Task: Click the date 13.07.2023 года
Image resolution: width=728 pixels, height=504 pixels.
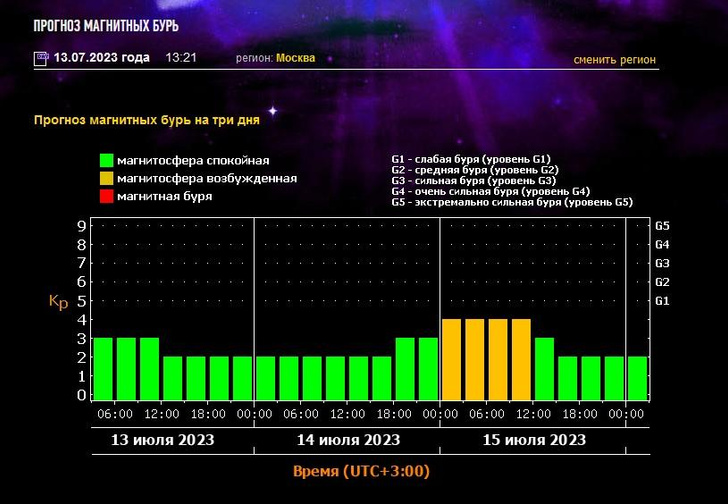Action: tap(102, 58)
